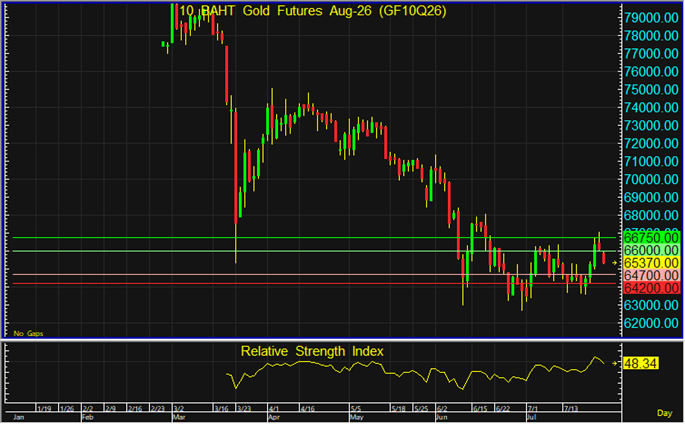Click the 7/13 date marker

coord(571,409)
